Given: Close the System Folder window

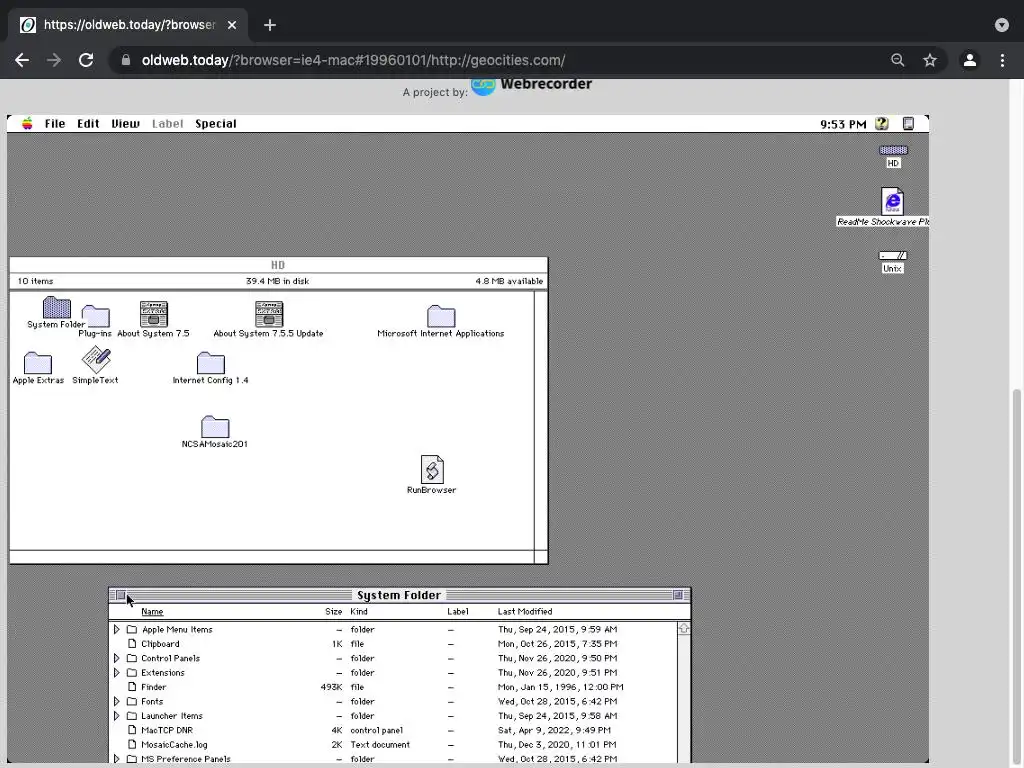Looking at the screenshot, I should (x=121, y=595).
